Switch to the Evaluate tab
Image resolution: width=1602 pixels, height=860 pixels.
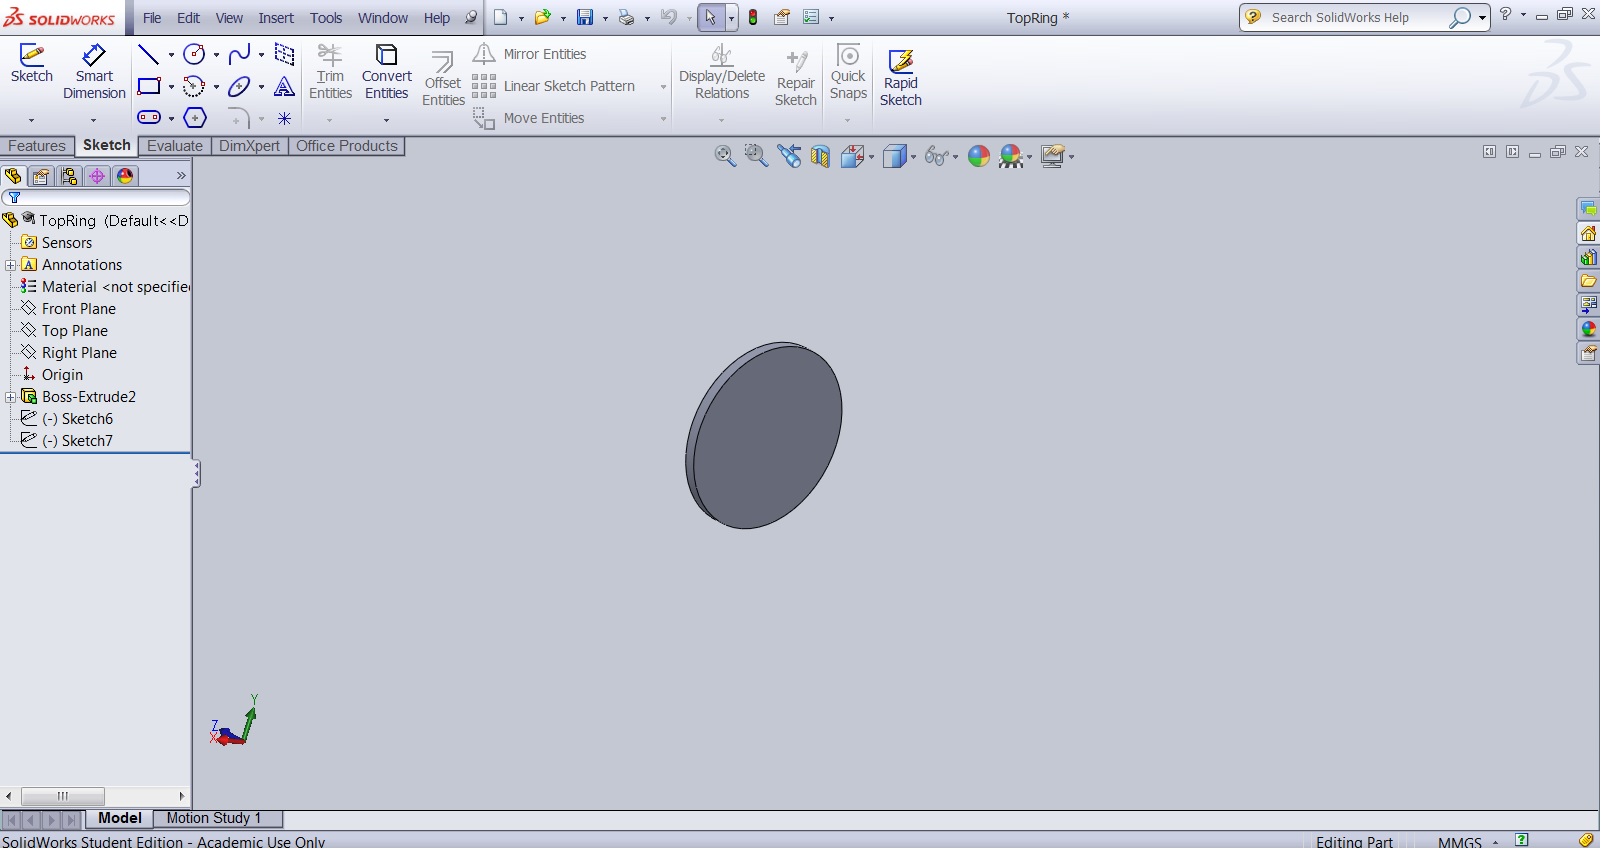(x=175, y=146)
